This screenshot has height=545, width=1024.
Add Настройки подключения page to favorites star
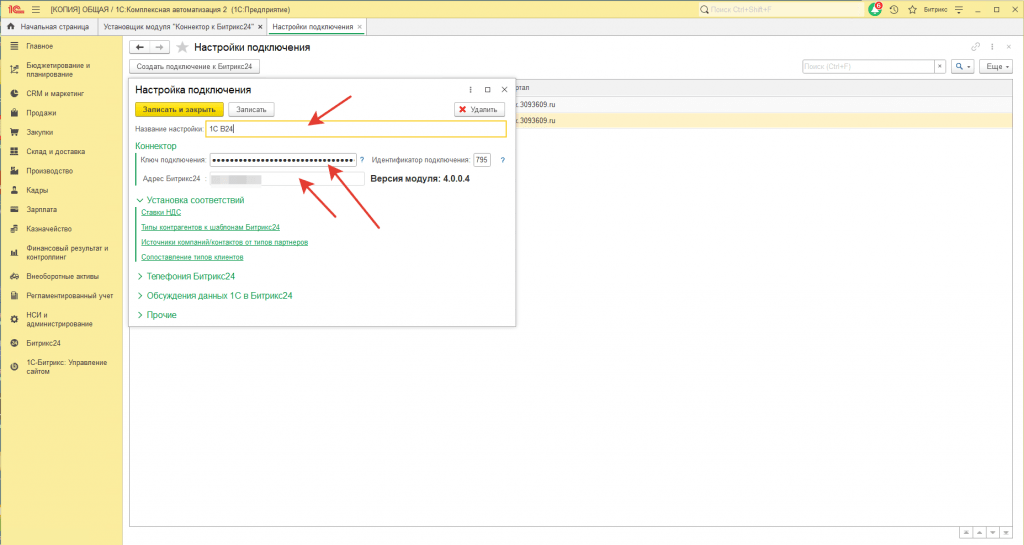point(182,47)
